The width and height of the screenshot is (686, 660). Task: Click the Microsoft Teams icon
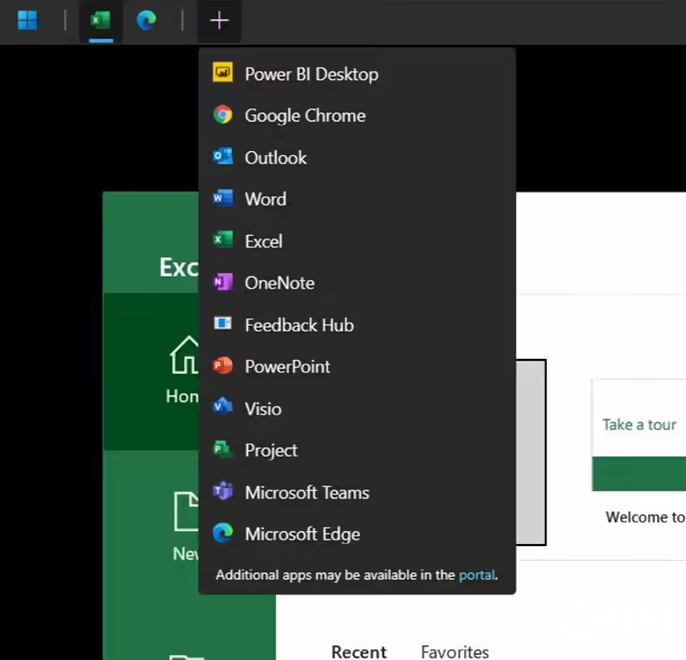pyautogui.click(x=223, y=493)
